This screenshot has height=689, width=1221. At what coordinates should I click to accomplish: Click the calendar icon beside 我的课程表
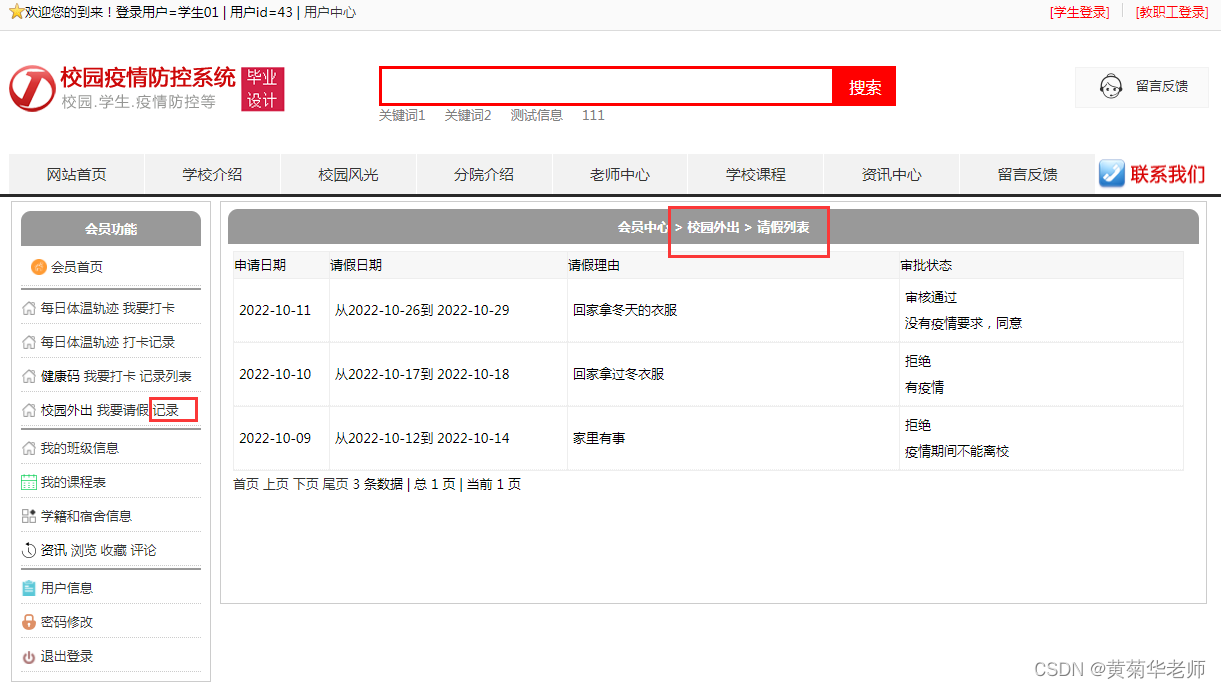29,482
